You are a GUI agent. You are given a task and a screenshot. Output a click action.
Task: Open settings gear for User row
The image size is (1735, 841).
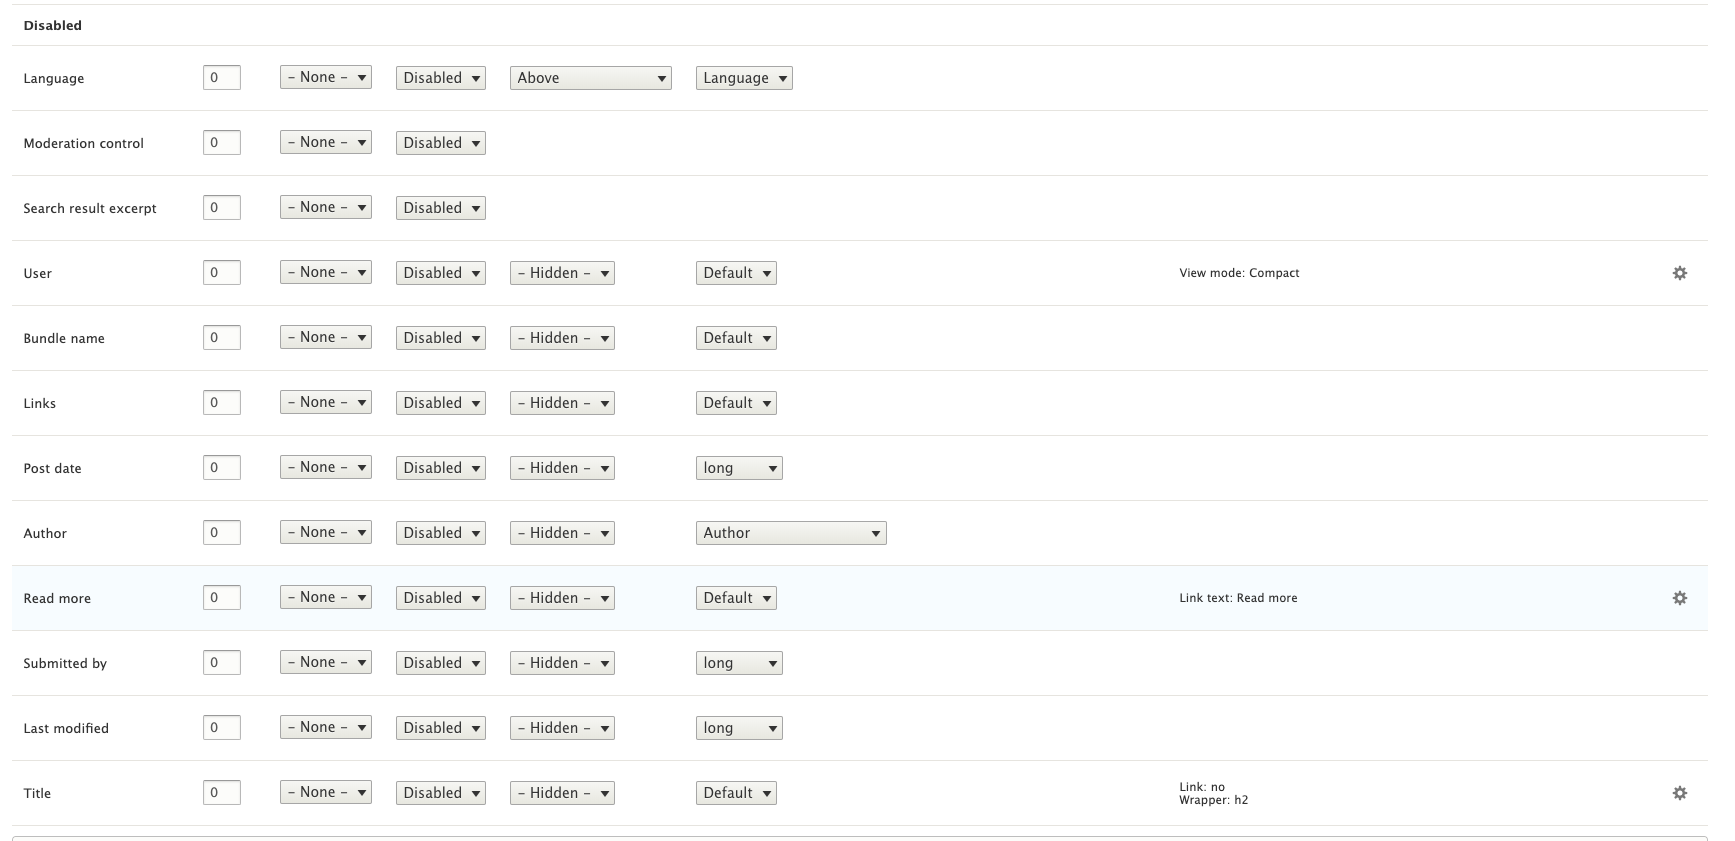click(1679, 273)
